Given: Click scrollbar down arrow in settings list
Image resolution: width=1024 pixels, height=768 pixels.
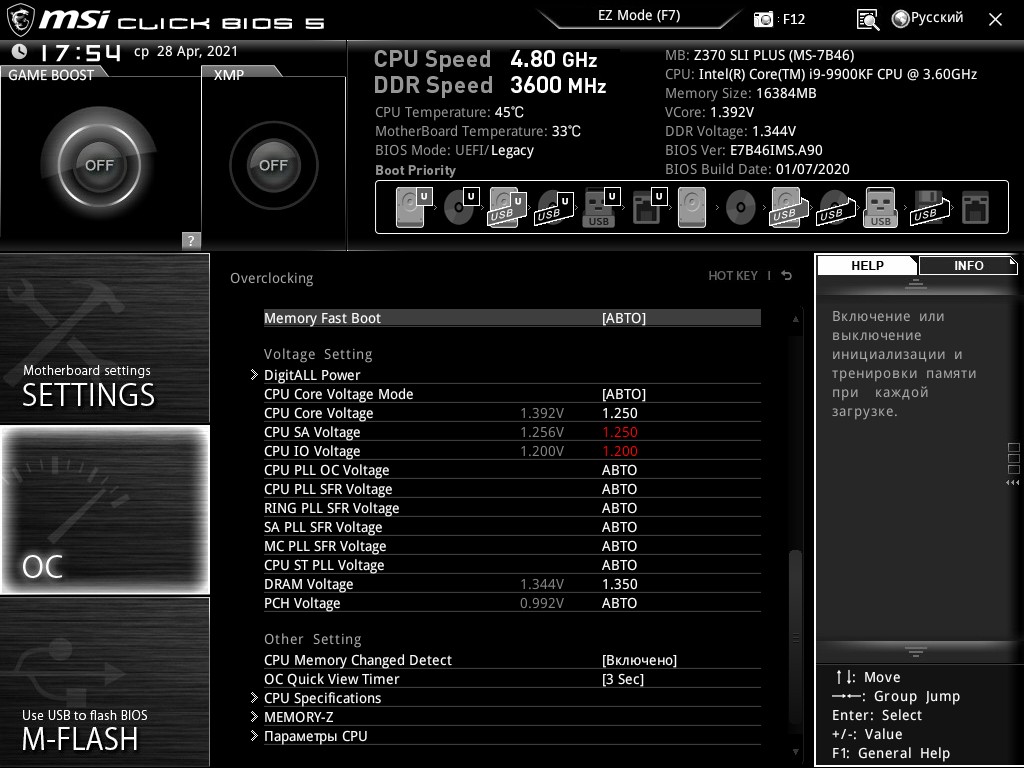Looking at the screenshot, I should click(x=795, y=752).
